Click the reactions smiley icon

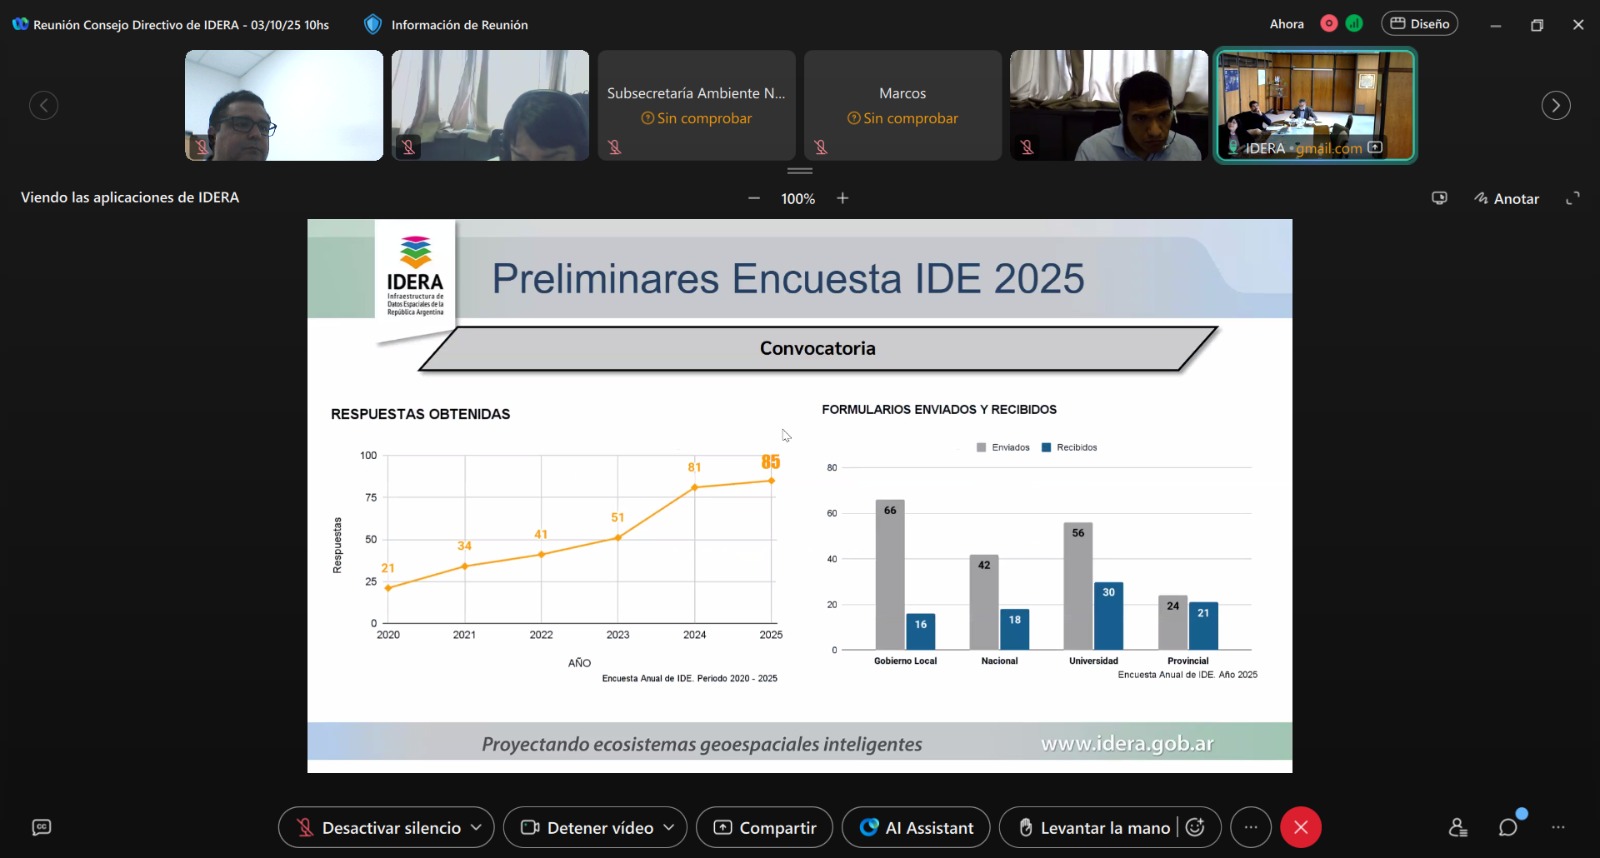1196,827
